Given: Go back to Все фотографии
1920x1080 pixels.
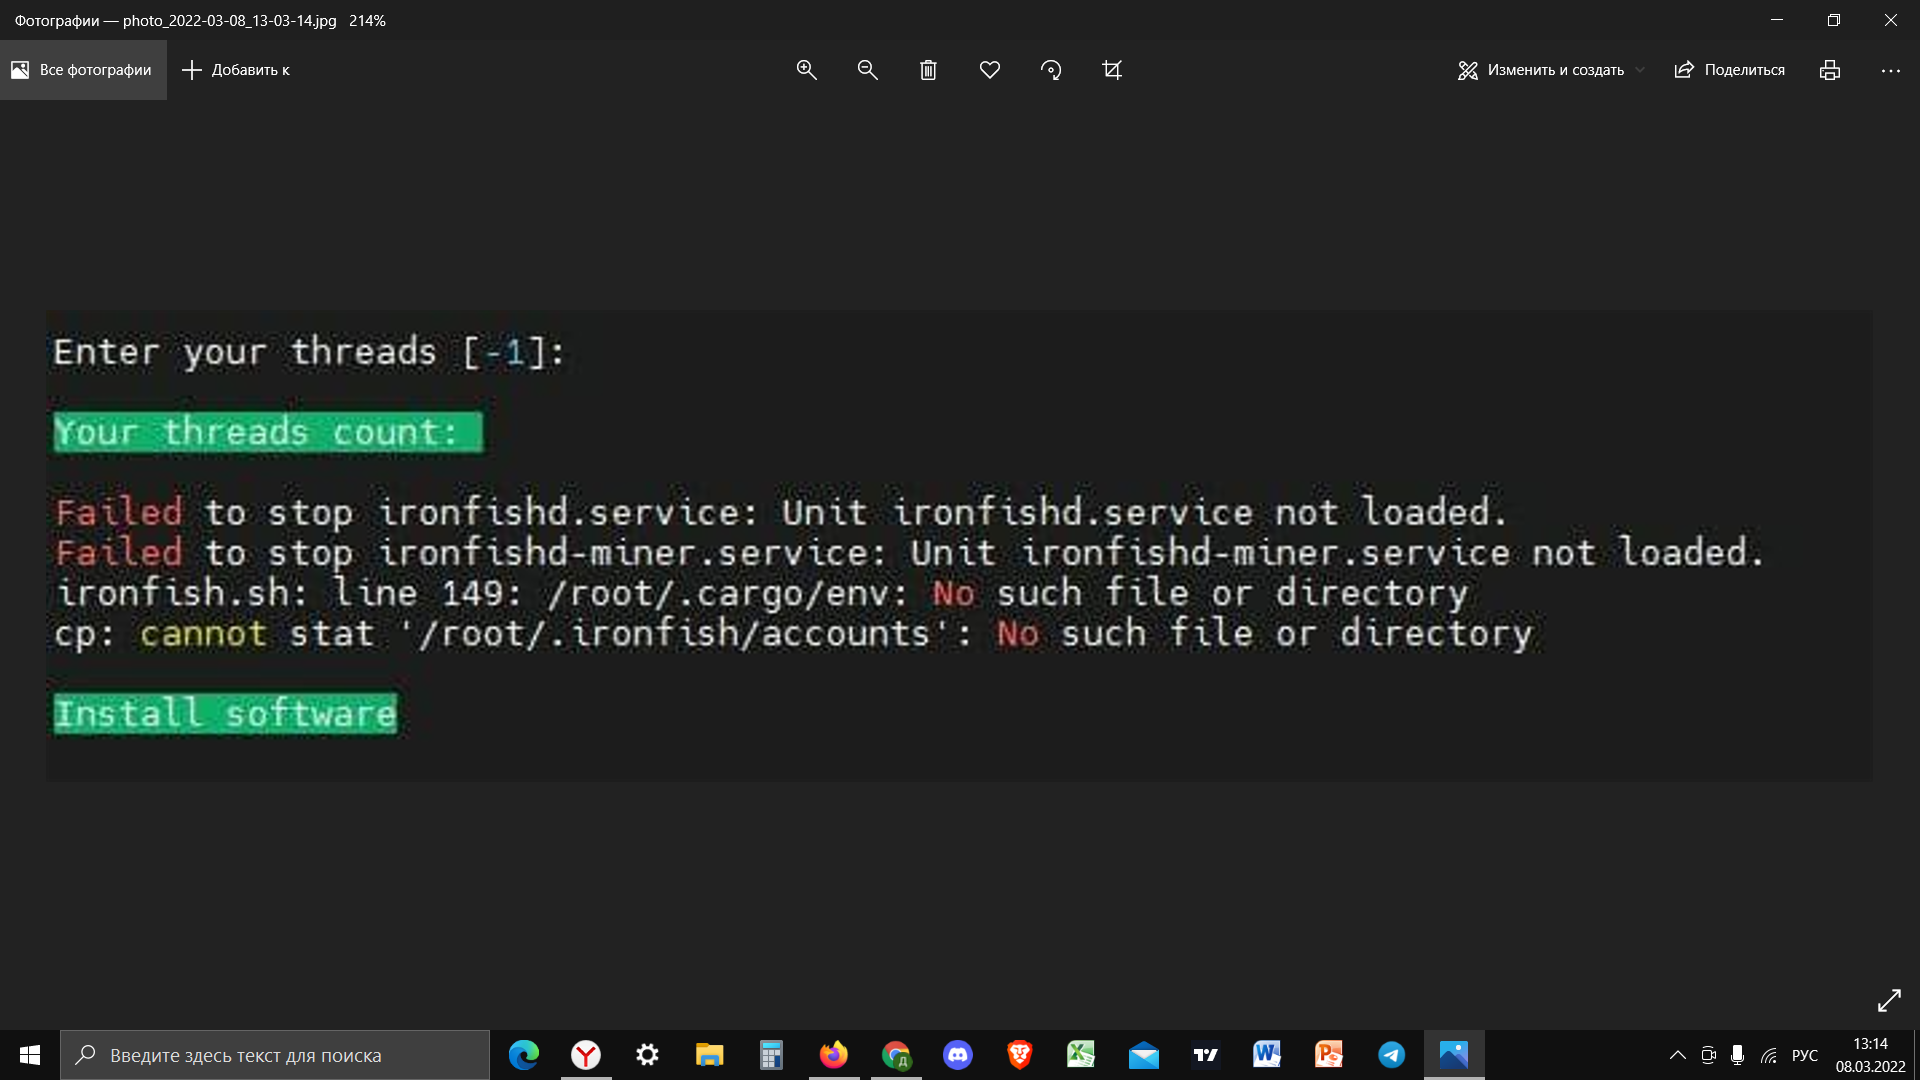Looking at the screenshot, I should coord(82,70).
